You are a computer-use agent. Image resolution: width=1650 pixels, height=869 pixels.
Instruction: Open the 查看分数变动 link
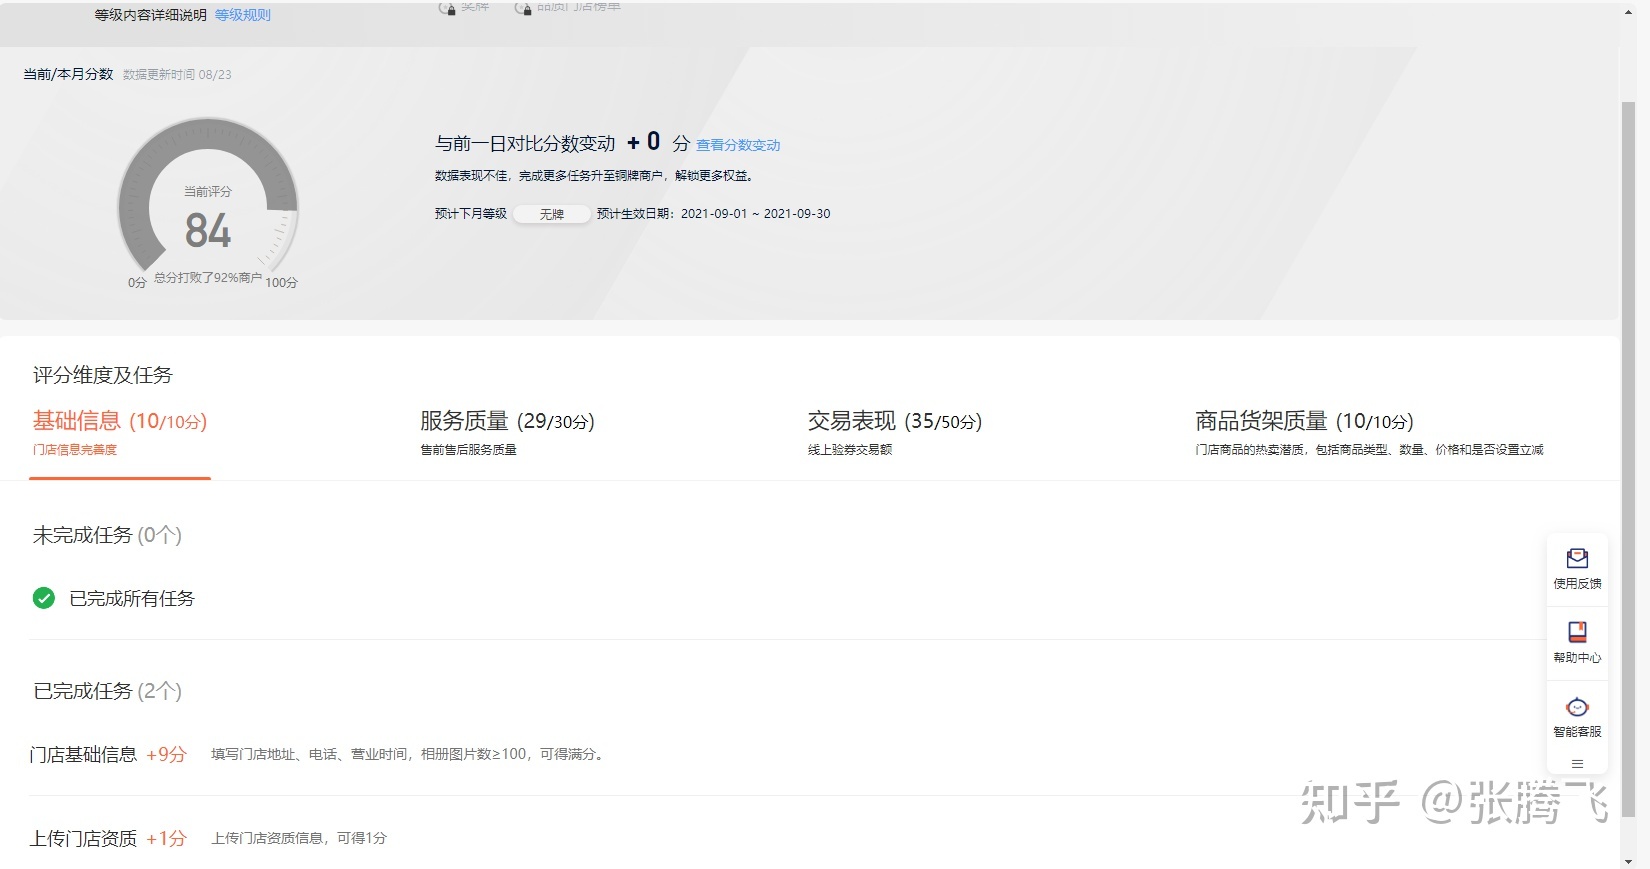[738, 145]
